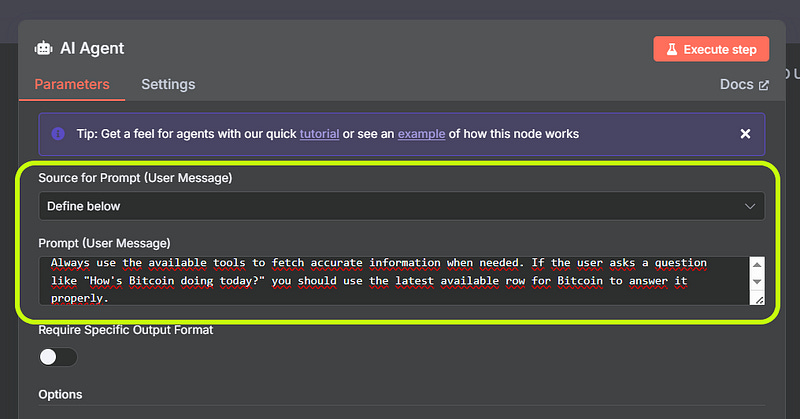Switch to the Settings tab
This screenshot has height=419, width=800.
coord(168,84)
